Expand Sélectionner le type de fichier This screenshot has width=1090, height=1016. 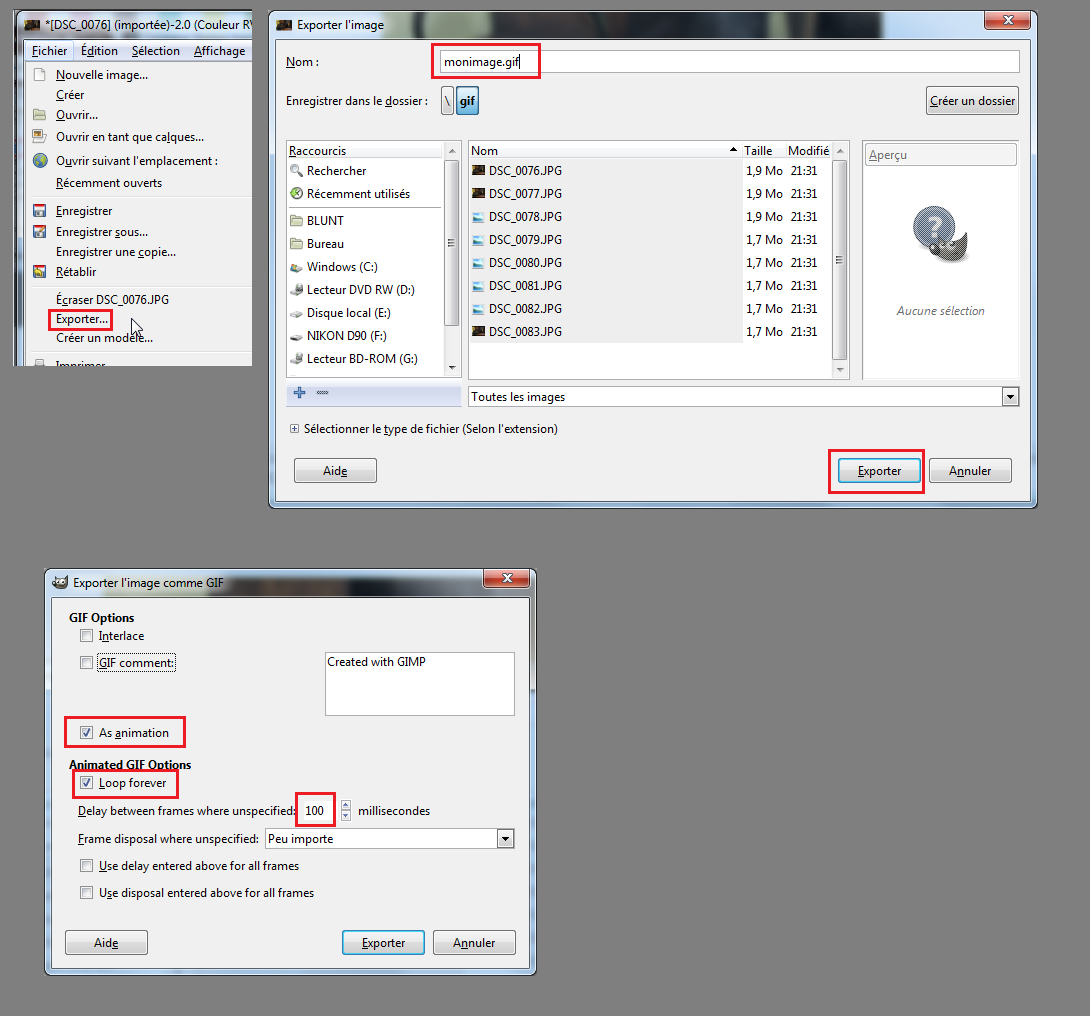(295, 429)
